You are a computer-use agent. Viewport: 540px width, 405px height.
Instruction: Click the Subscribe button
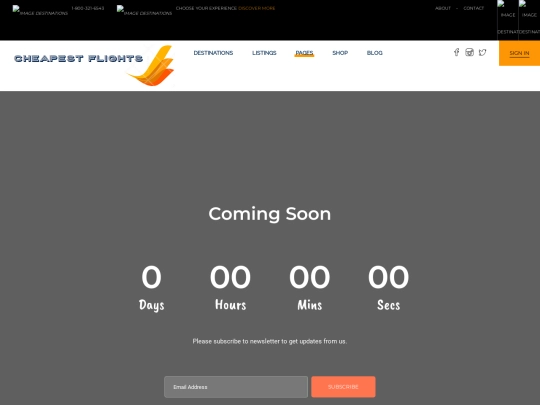(343, 387)
